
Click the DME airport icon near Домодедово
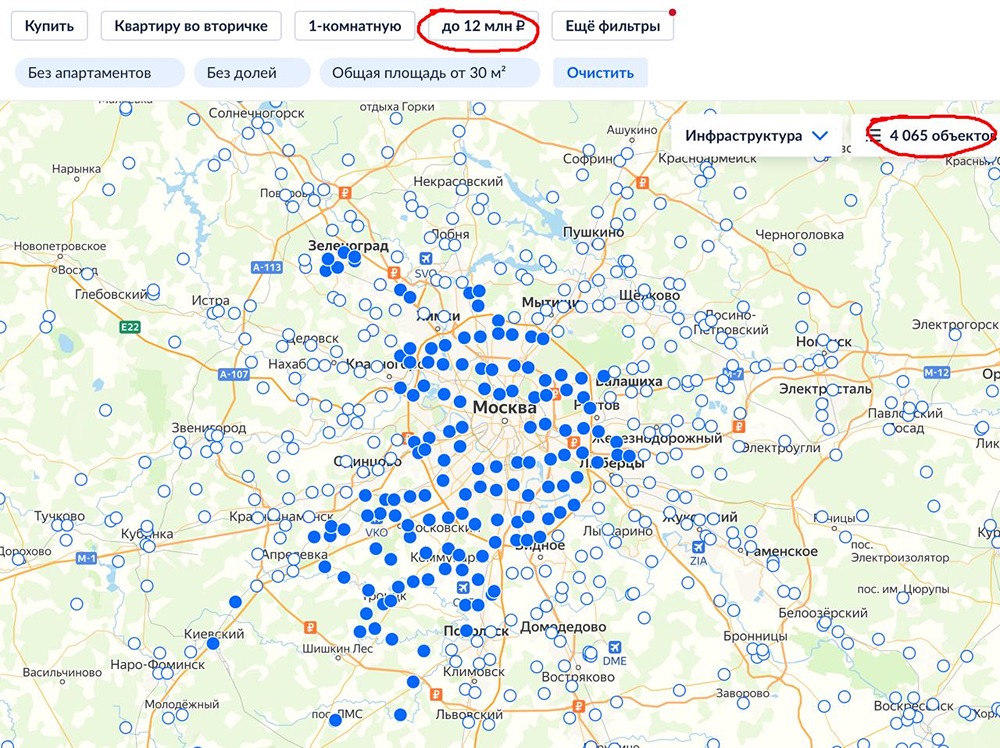coord(614,647)
